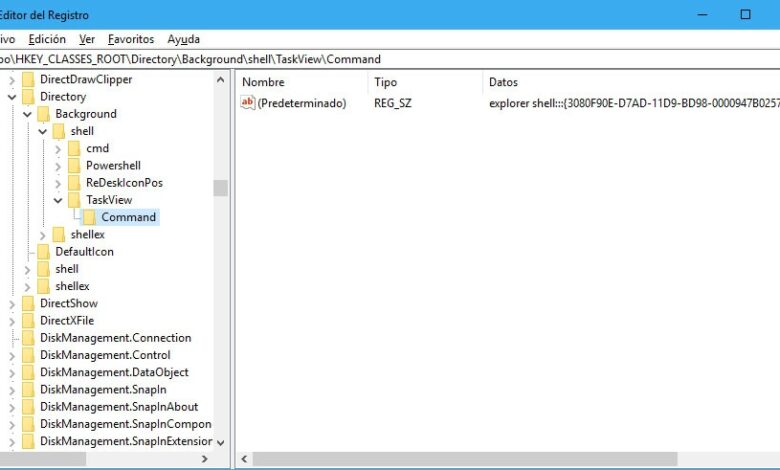Image resolution: width=780 pixels, height=470 pixels.
Task: Click the DiskManagement.SnapInAbout folder icon
Action: pos(28,407)
